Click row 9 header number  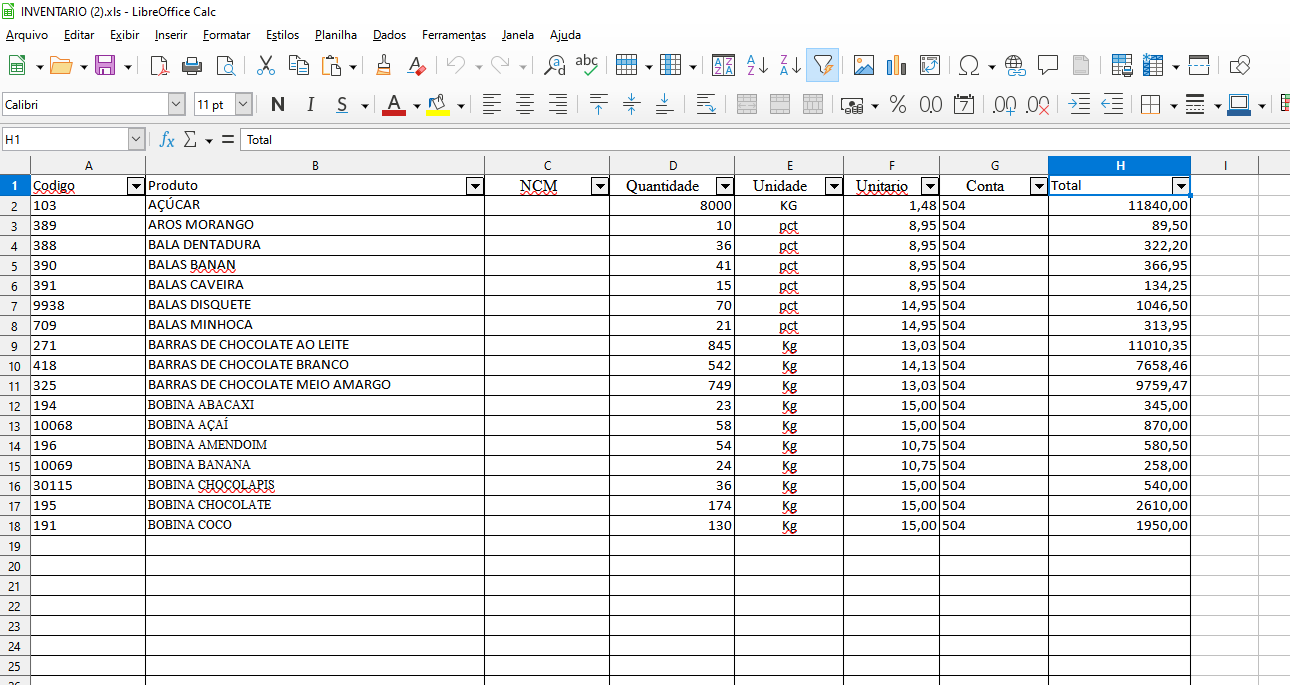[x=14, y=346]
